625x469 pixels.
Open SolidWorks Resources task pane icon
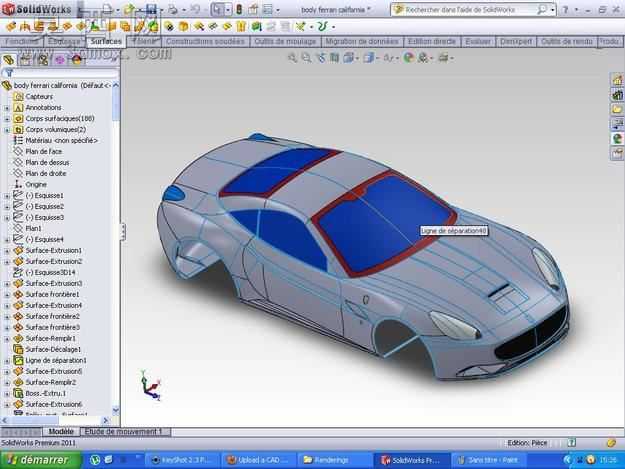click(617, 80)
